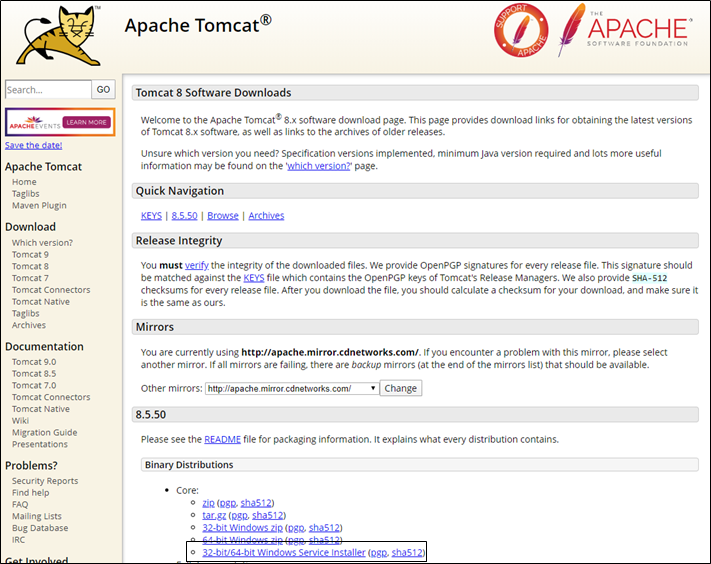Download 32-bit/64-bit Windows Service Installer
Screen dimensions: 711x564
tap(284, 552)
